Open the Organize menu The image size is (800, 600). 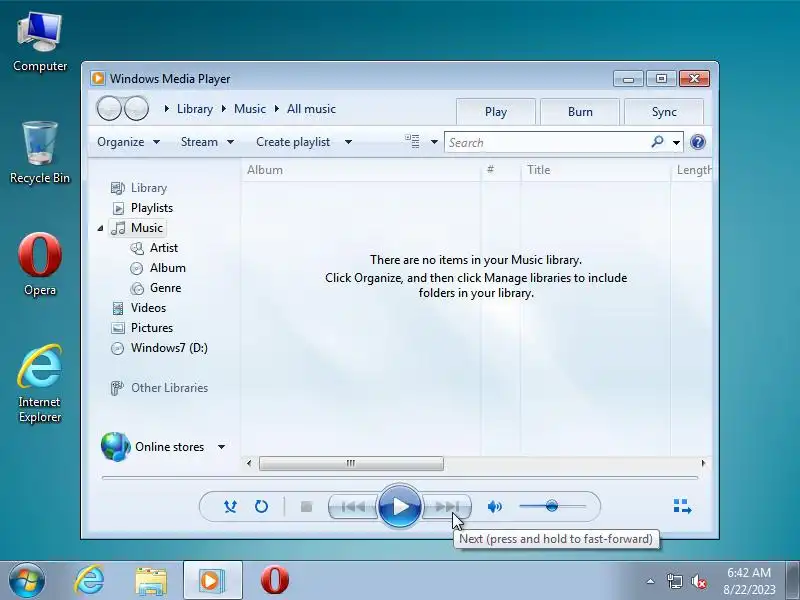[x=129, y=142]
